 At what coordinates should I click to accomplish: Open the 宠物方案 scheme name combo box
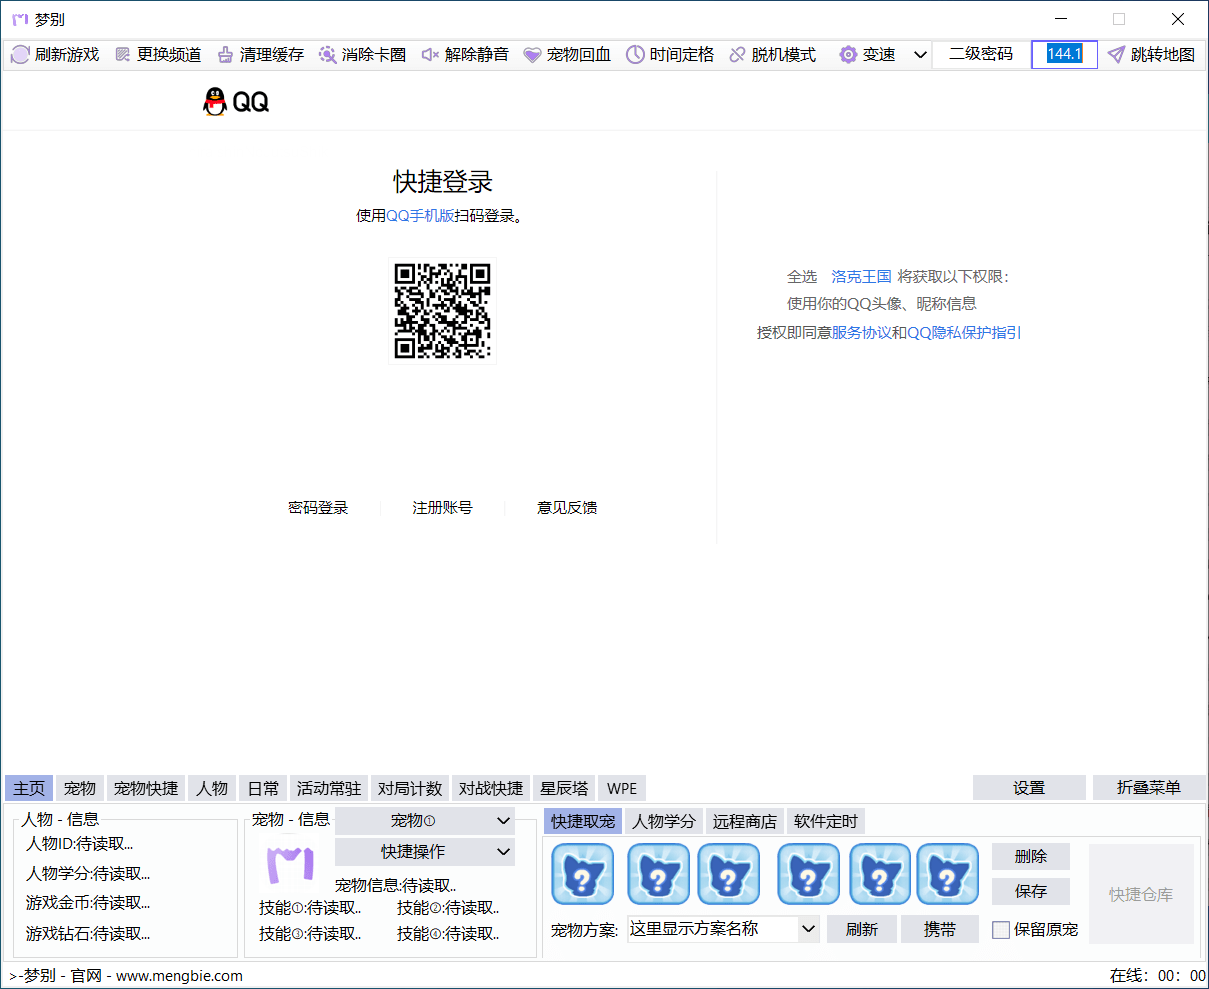click(x=722, y=928)
